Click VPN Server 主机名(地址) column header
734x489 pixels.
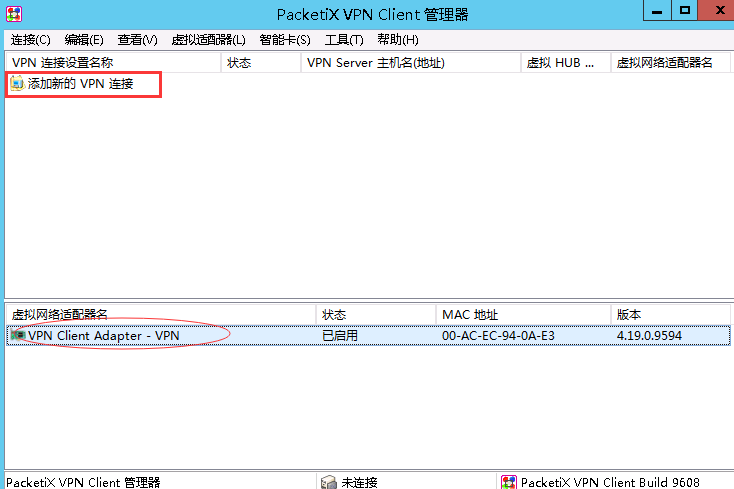[411, 63]
